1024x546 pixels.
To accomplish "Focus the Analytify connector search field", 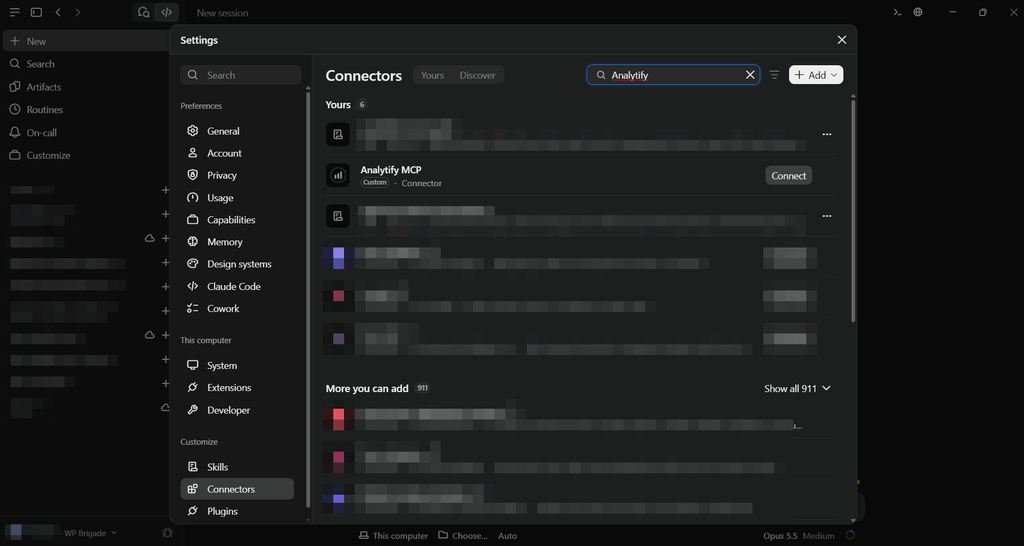I will tap(673, 75).
